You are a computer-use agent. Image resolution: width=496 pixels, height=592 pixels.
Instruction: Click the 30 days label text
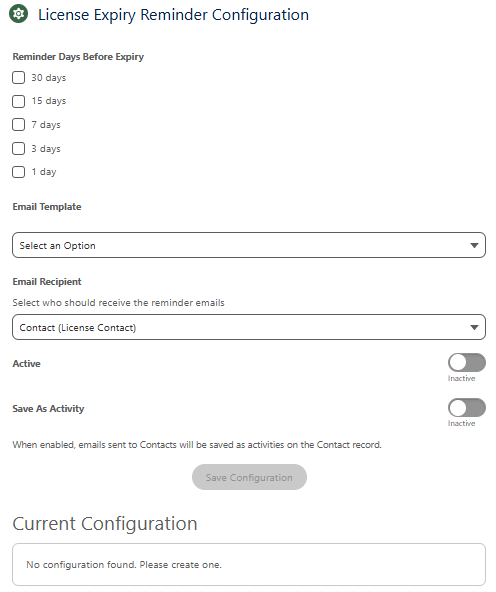coord(49,78)
